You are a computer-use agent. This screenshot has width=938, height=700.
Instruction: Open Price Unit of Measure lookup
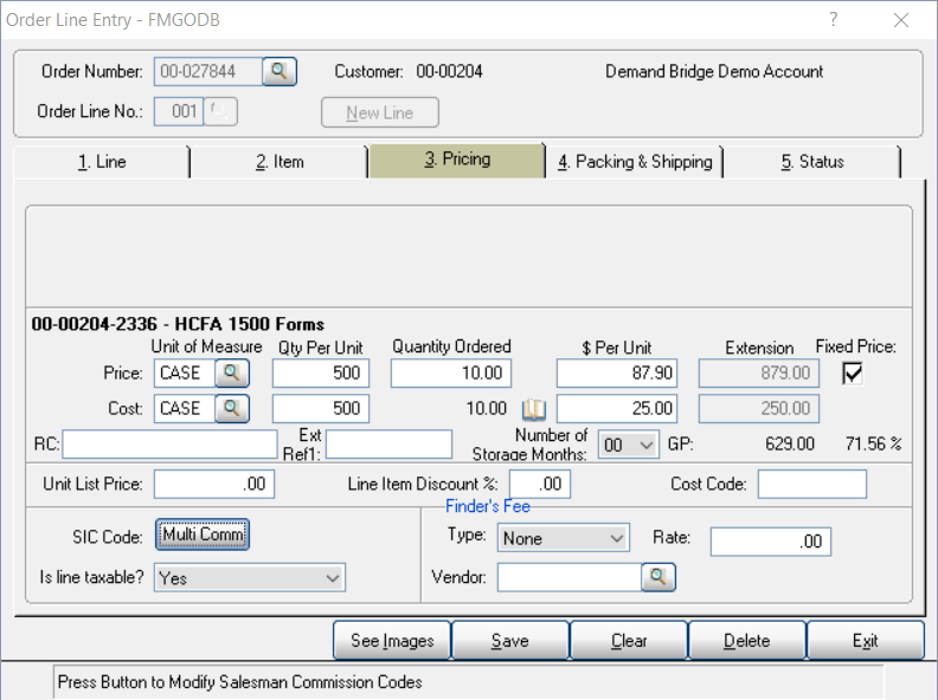(x=232, y=373)
